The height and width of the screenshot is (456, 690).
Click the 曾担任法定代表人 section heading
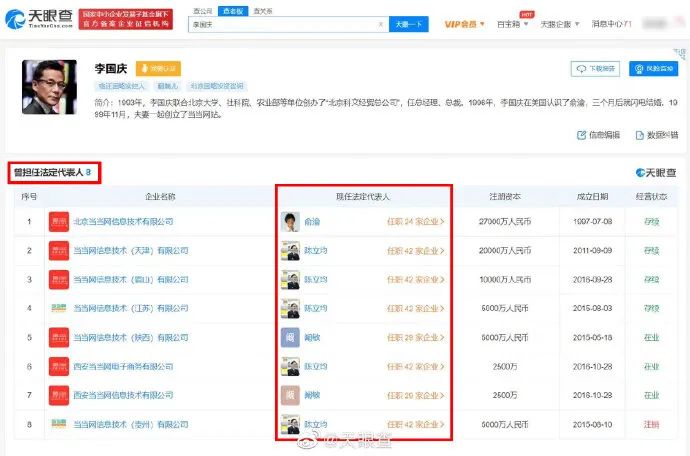click(x=52, y=173)
